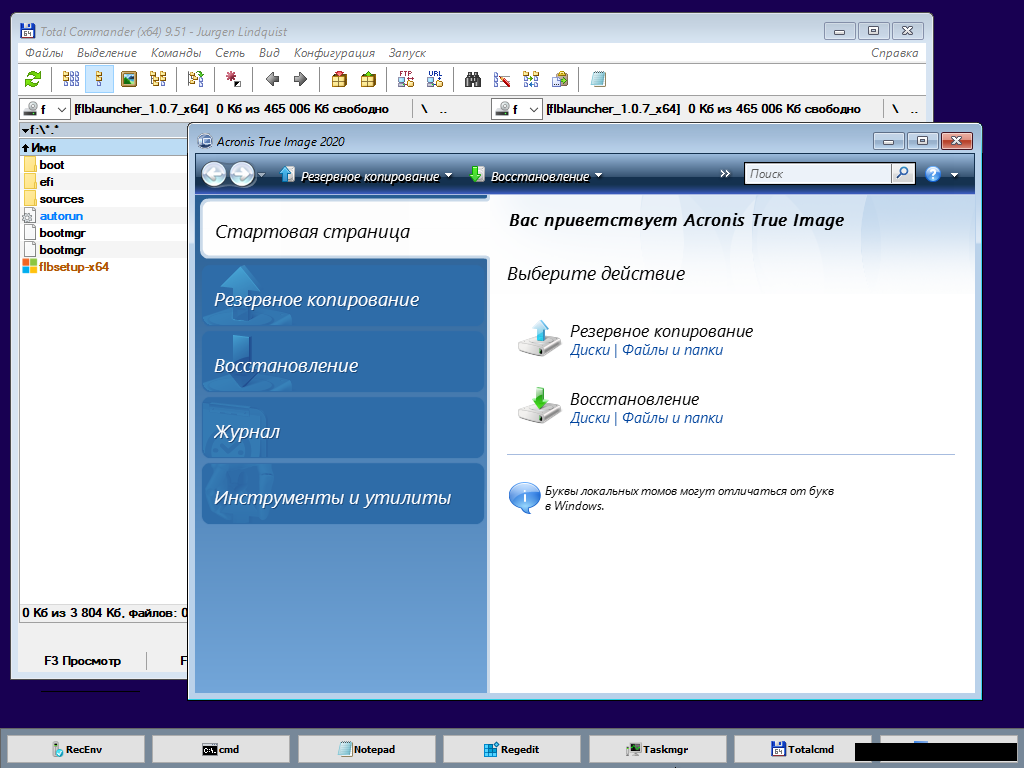Select the brief view icon in Total Commander
The height and width of the screenshot is (768, 1024).
click(x=71, y=80)
